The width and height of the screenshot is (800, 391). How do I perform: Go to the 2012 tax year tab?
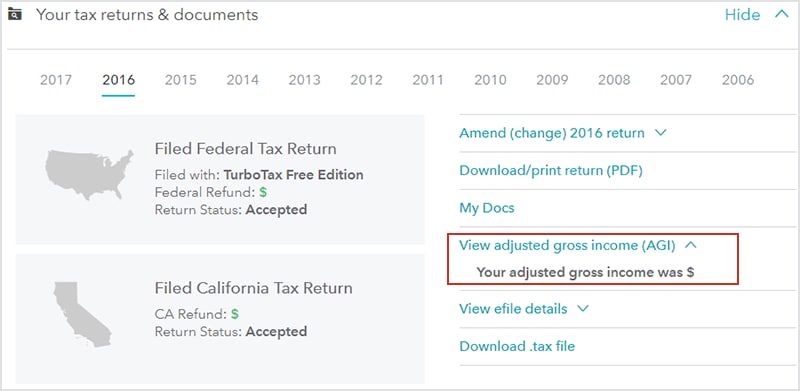click(366, 80)
